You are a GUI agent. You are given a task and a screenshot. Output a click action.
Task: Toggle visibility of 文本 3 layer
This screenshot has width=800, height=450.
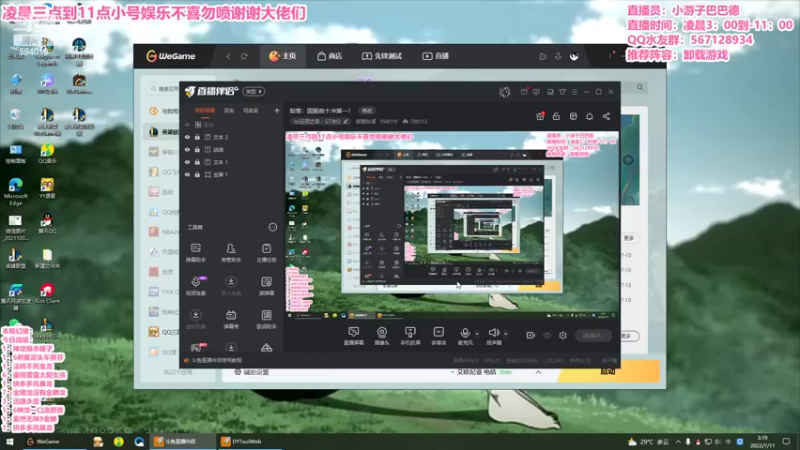click(x=187, y=137)
